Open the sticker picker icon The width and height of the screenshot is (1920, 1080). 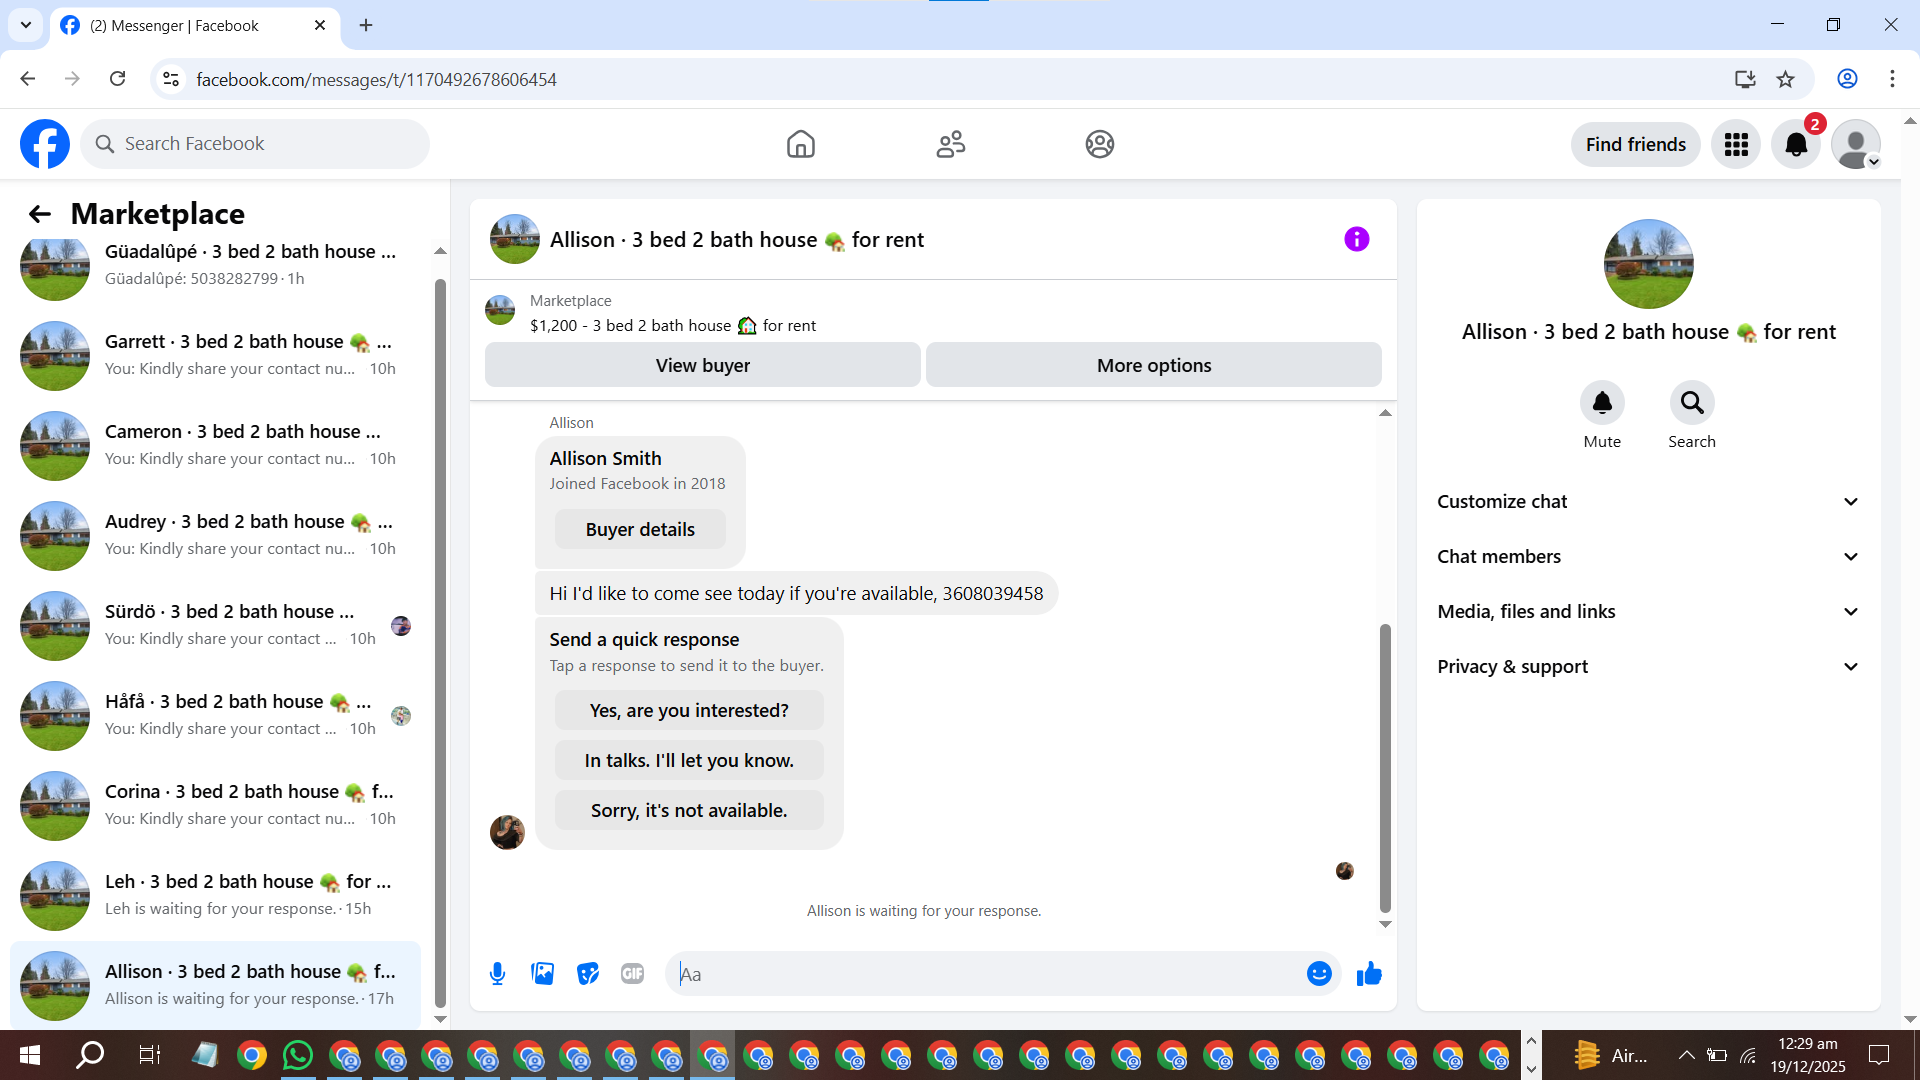coord(588,973)
